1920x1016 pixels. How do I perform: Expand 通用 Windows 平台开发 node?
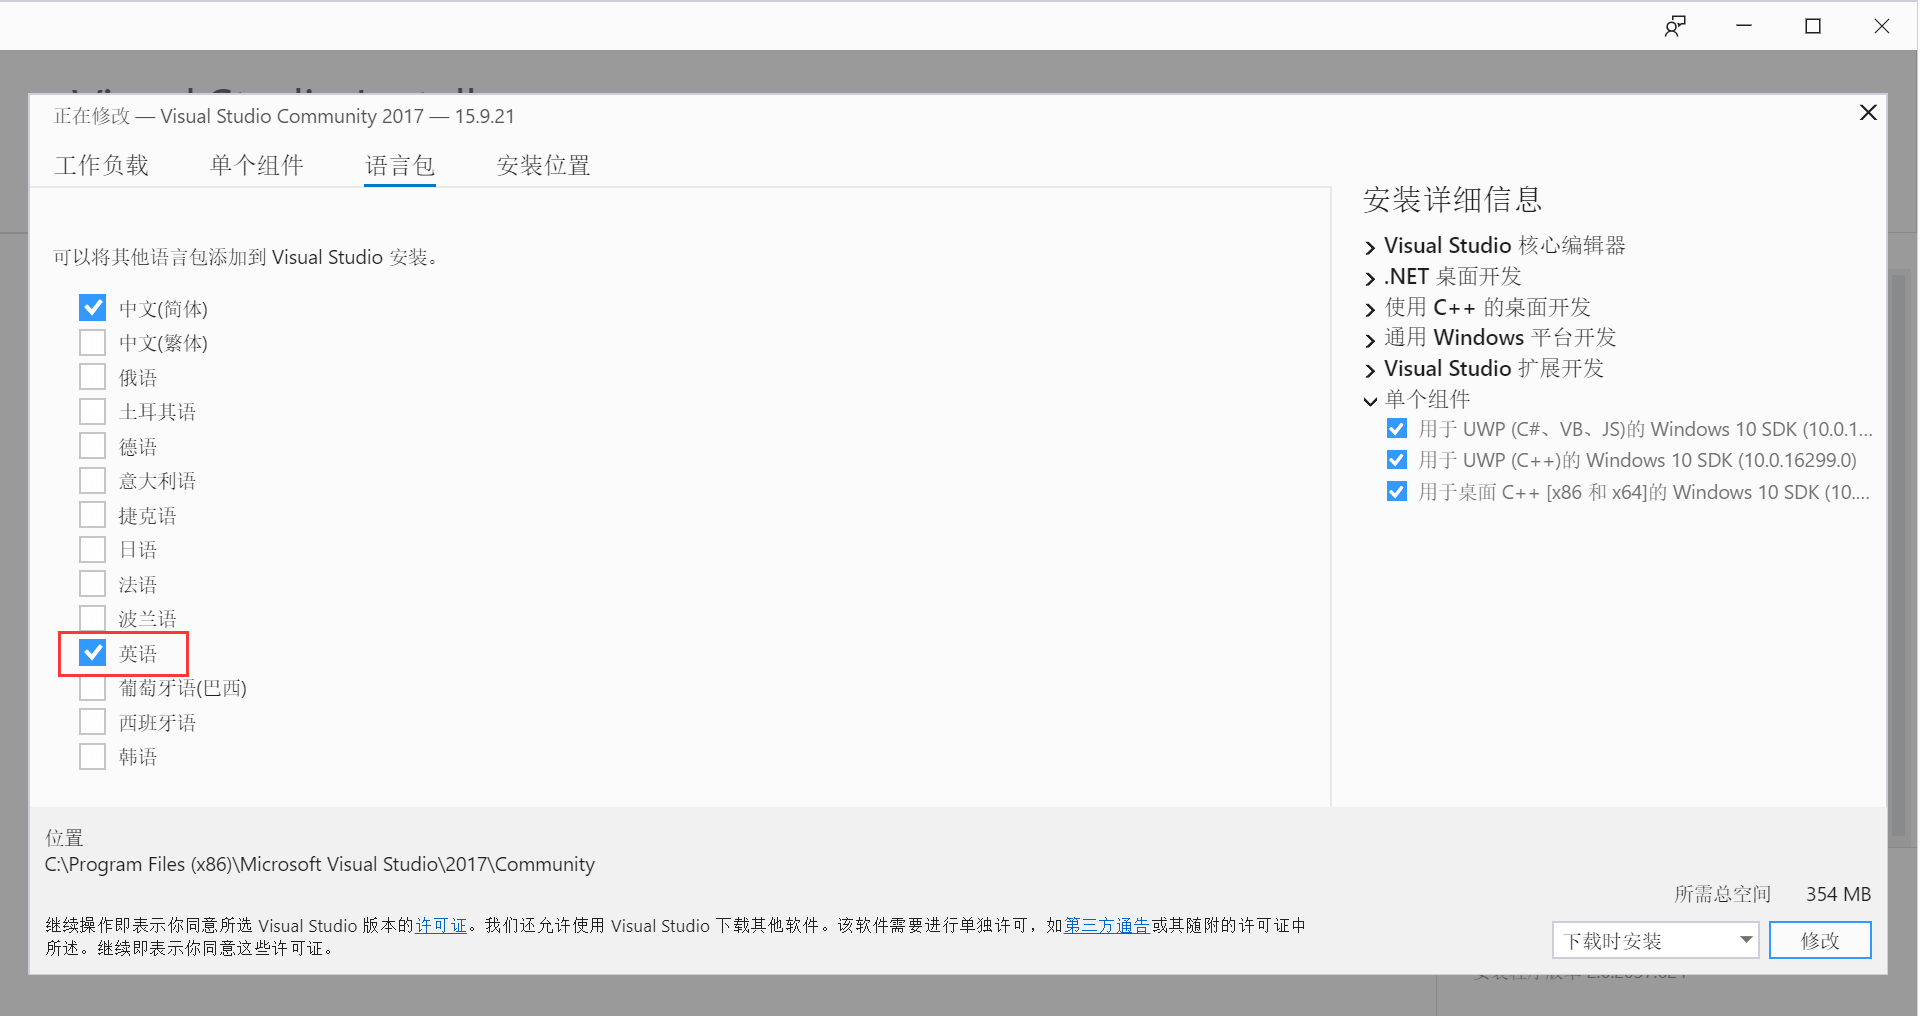1370,340
